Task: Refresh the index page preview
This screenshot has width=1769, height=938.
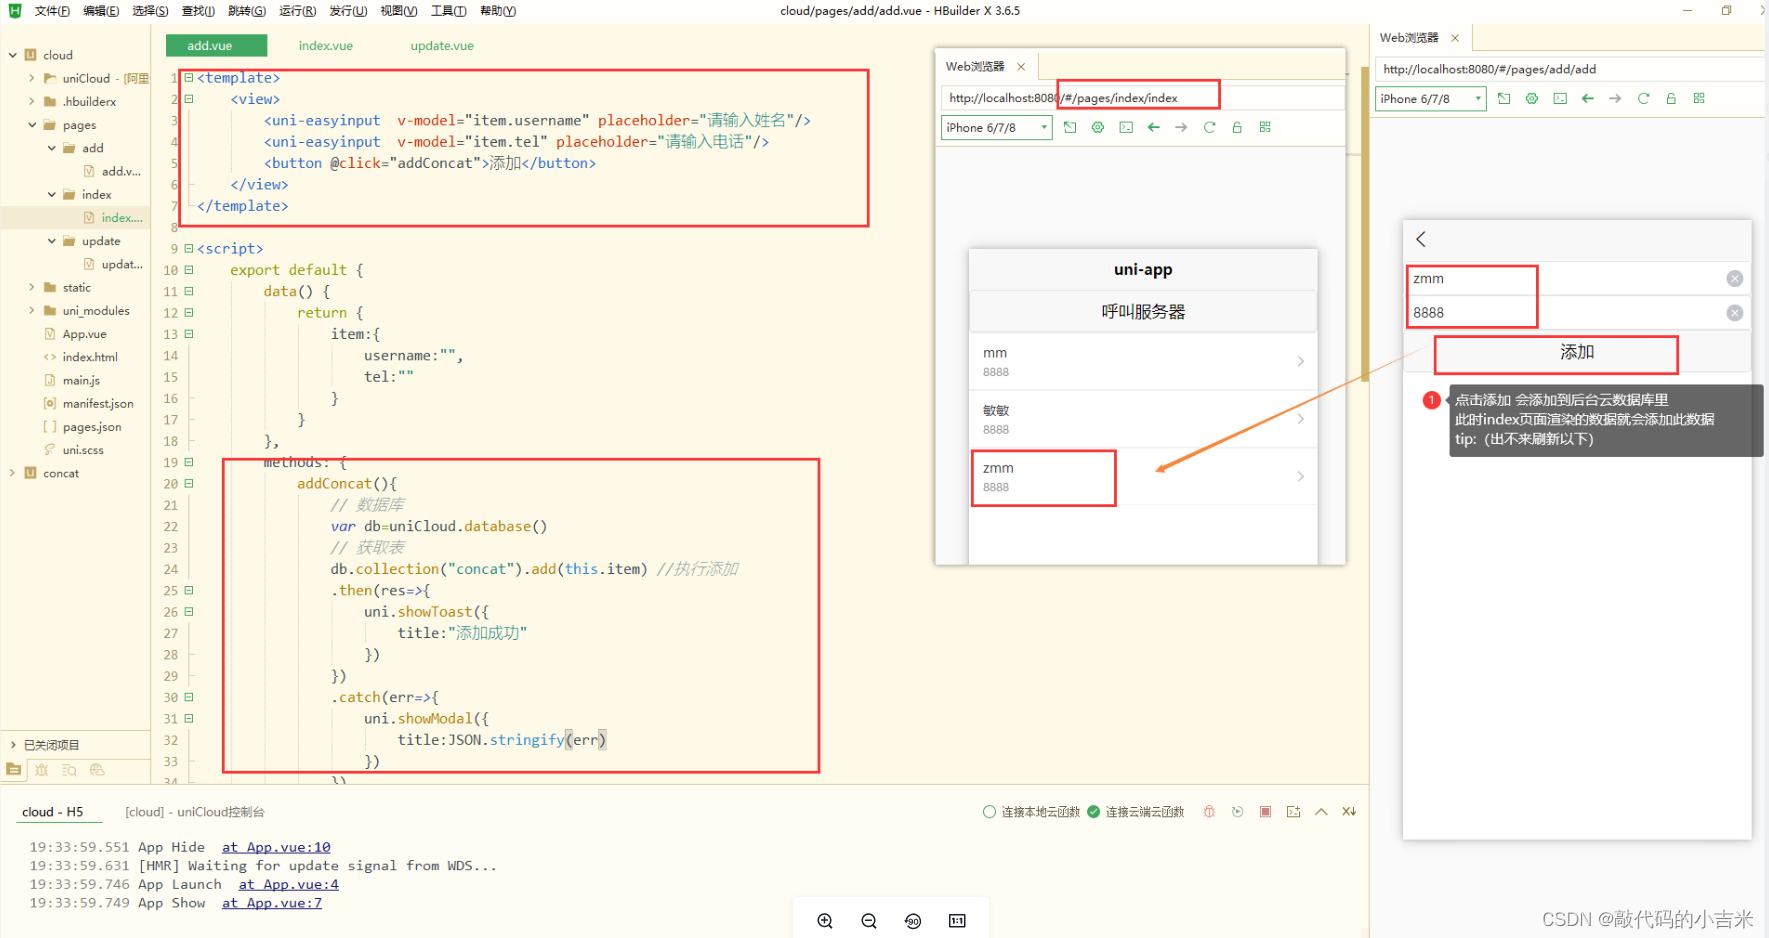Action: [x=1209, y=127]
